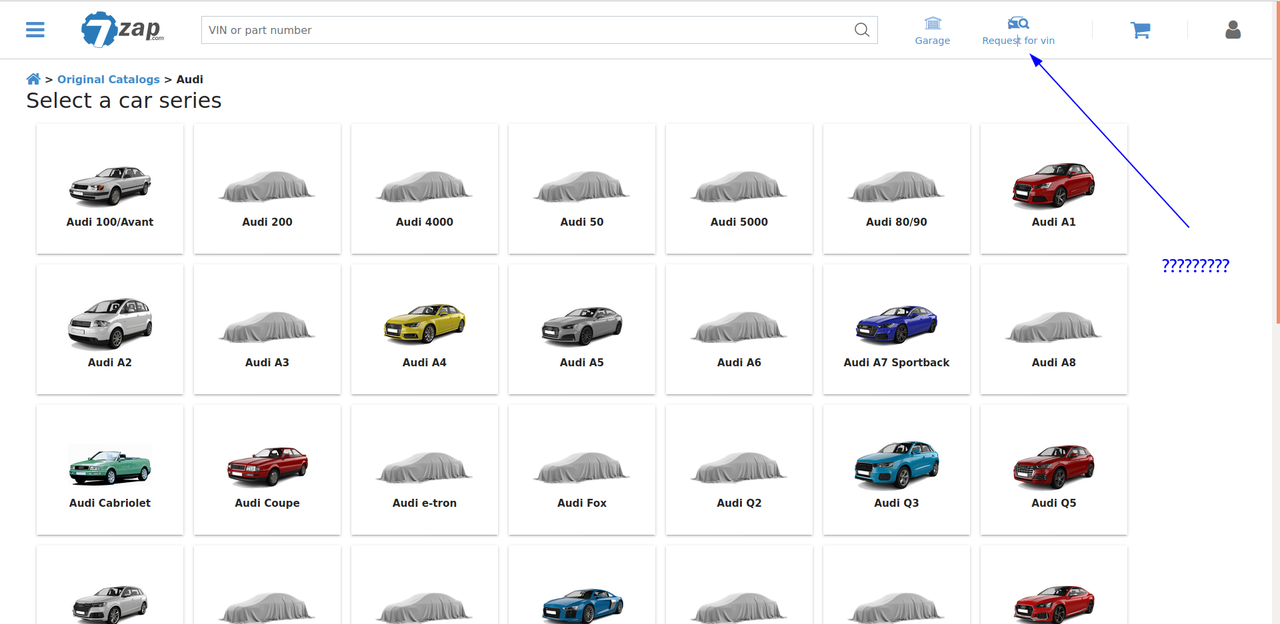Click the 7zap logo
This screenshot has height=624, width=1280.
pyautogui.click(x=122, y=30)
